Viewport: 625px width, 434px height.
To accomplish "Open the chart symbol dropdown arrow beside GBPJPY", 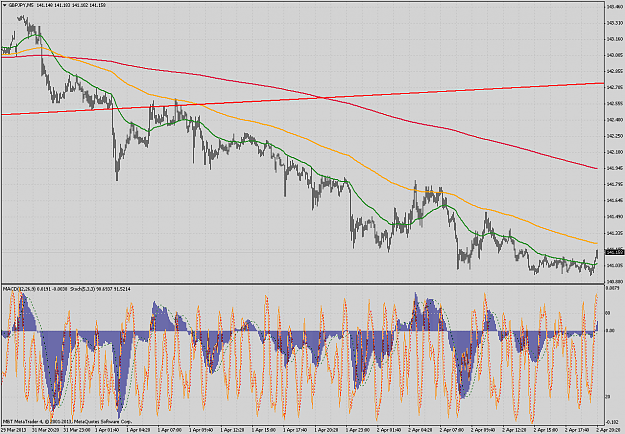I will tap(5, 5).
